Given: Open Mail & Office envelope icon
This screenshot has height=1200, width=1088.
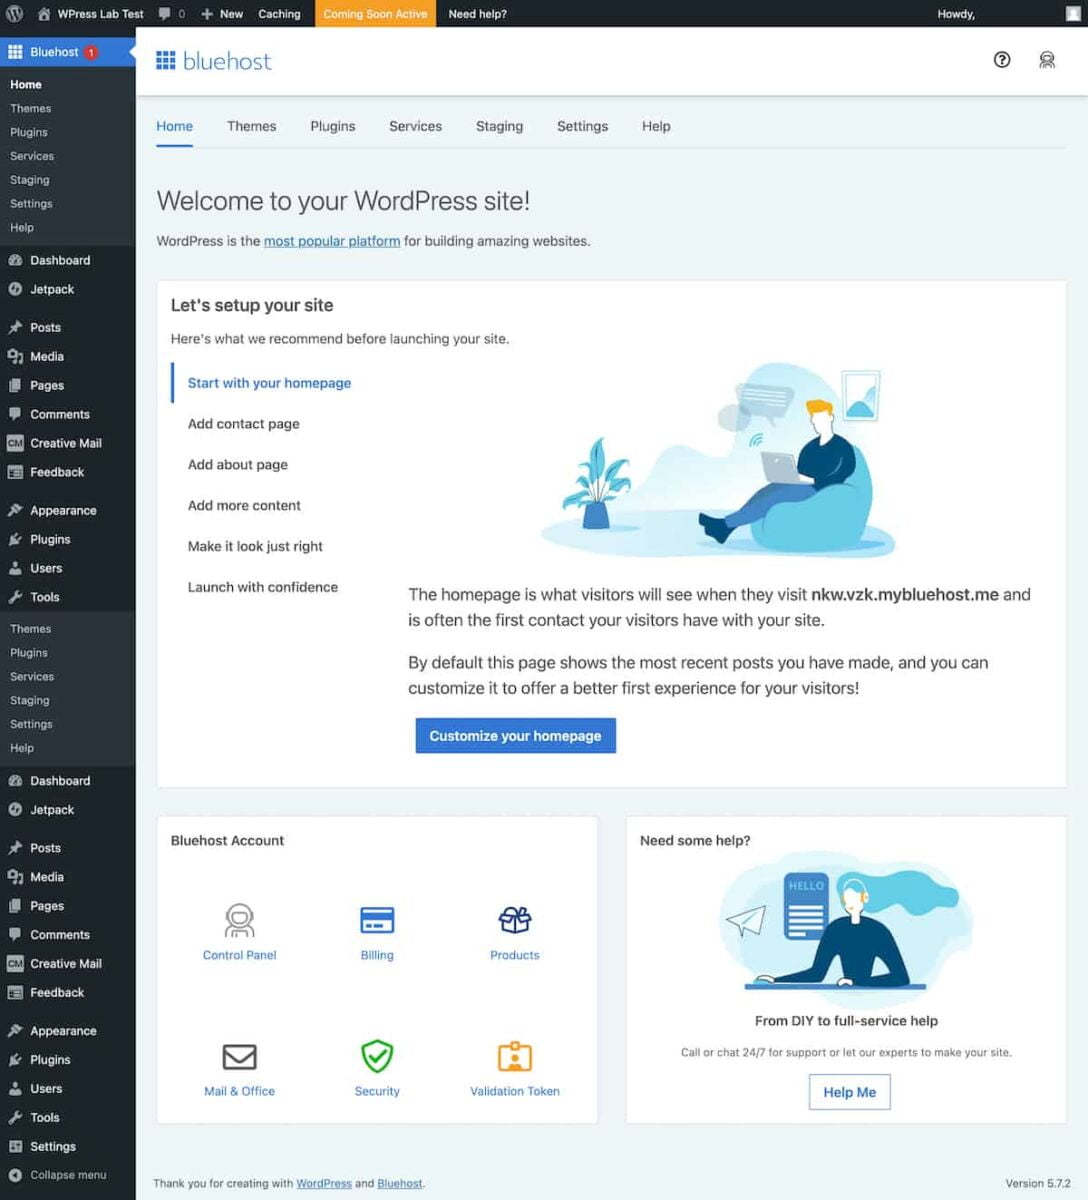Looking at the screenshot, I should pyautogui.click(x=239, y=1056).
